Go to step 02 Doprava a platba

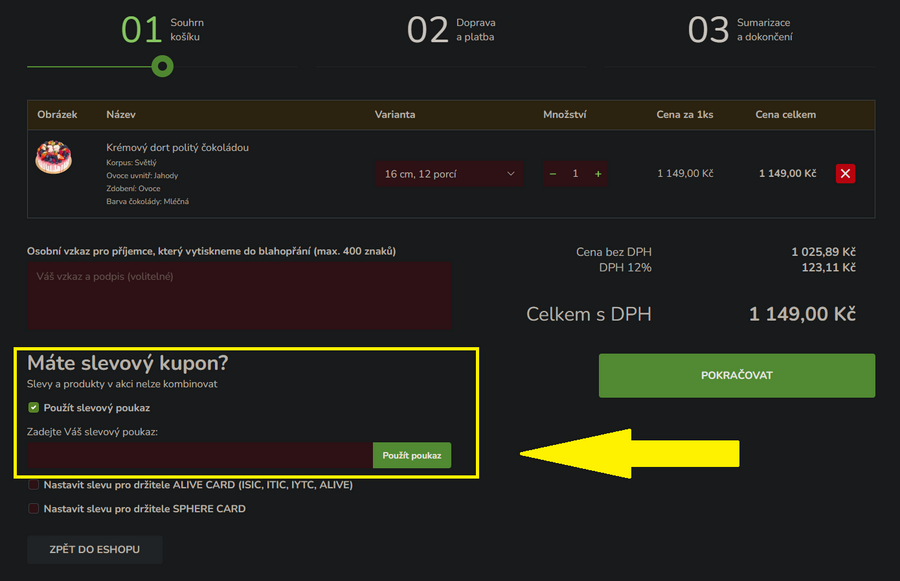click(451, 30)
